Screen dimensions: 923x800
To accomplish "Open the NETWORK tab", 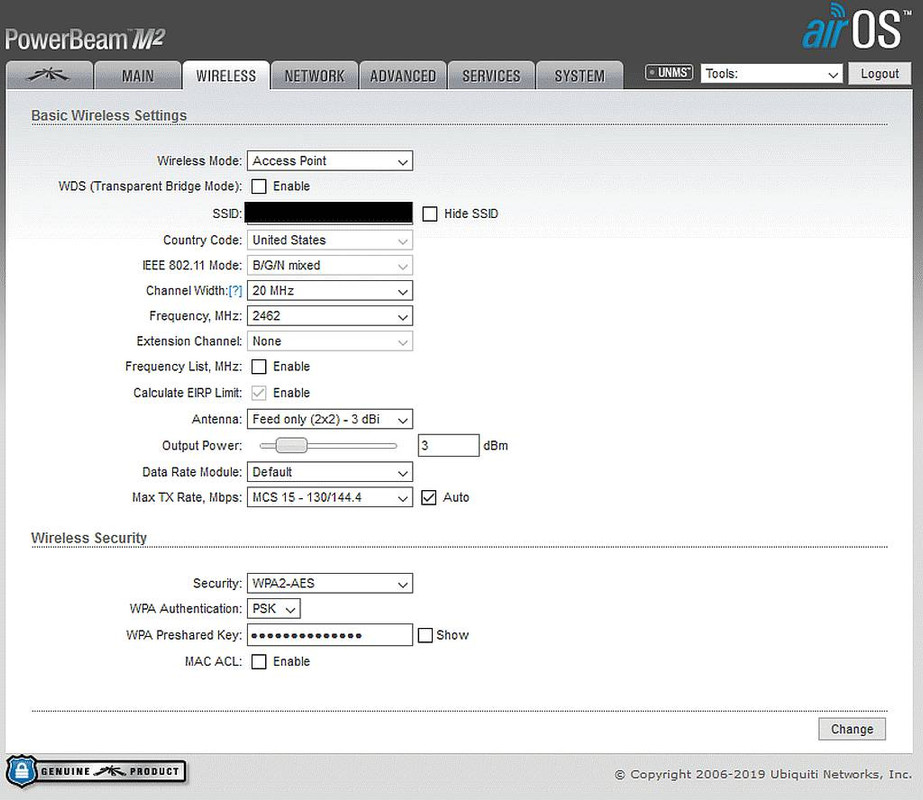I will (314, 75).
